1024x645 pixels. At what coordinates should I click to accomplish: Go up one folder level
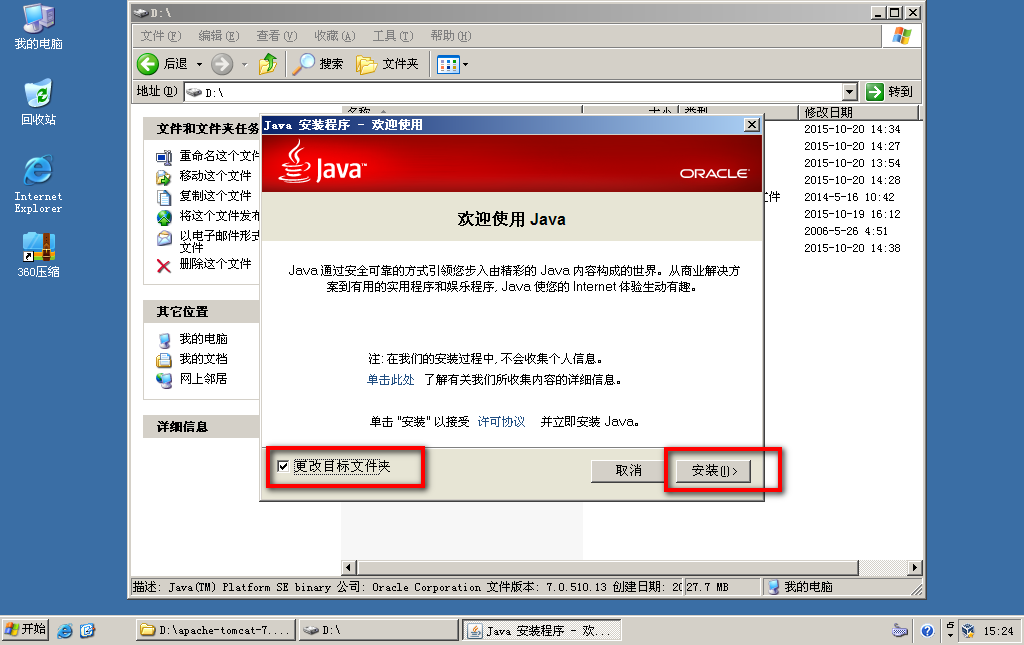268,64
